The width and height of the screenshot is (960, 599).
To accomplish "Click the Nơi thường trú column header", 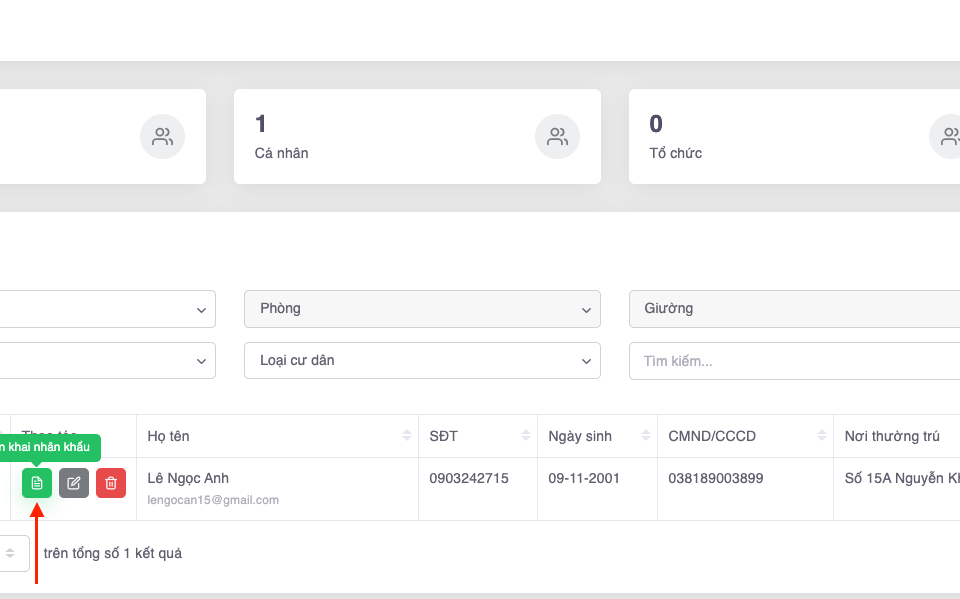I will (x=892, y=436).
